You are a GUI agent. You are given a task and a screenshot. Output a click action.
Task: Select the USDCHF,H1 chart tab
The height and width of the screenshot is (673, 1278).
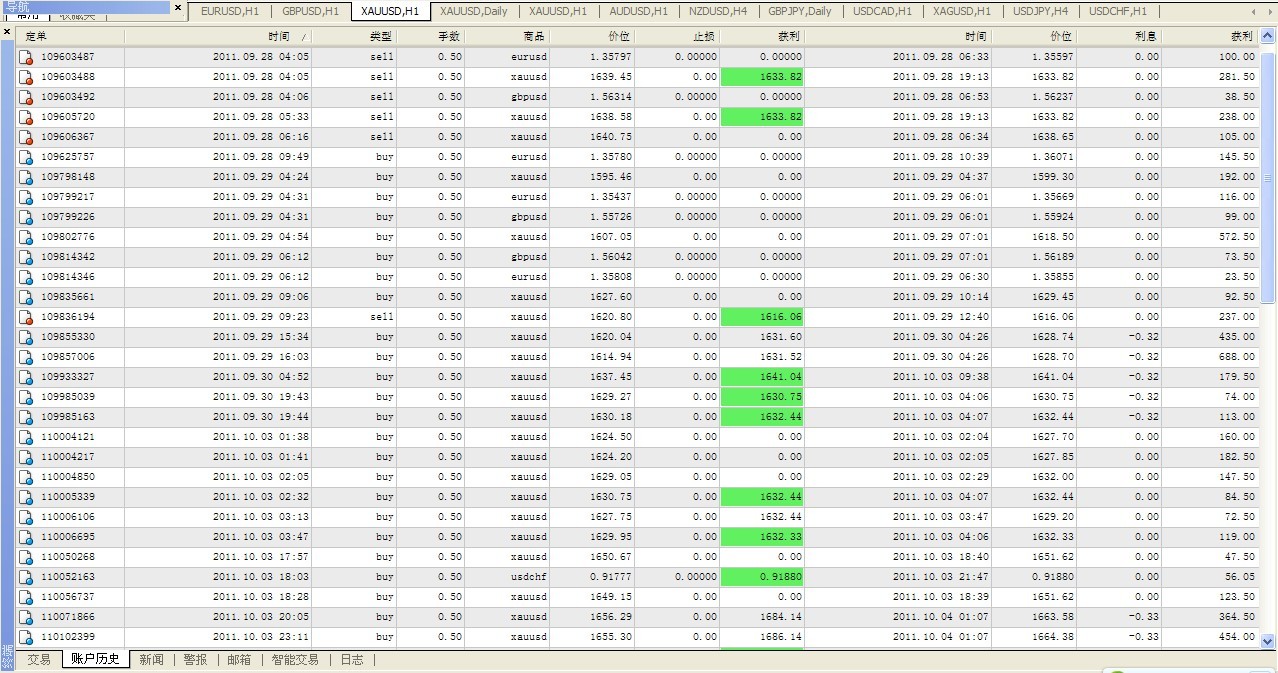(1117, 11)
